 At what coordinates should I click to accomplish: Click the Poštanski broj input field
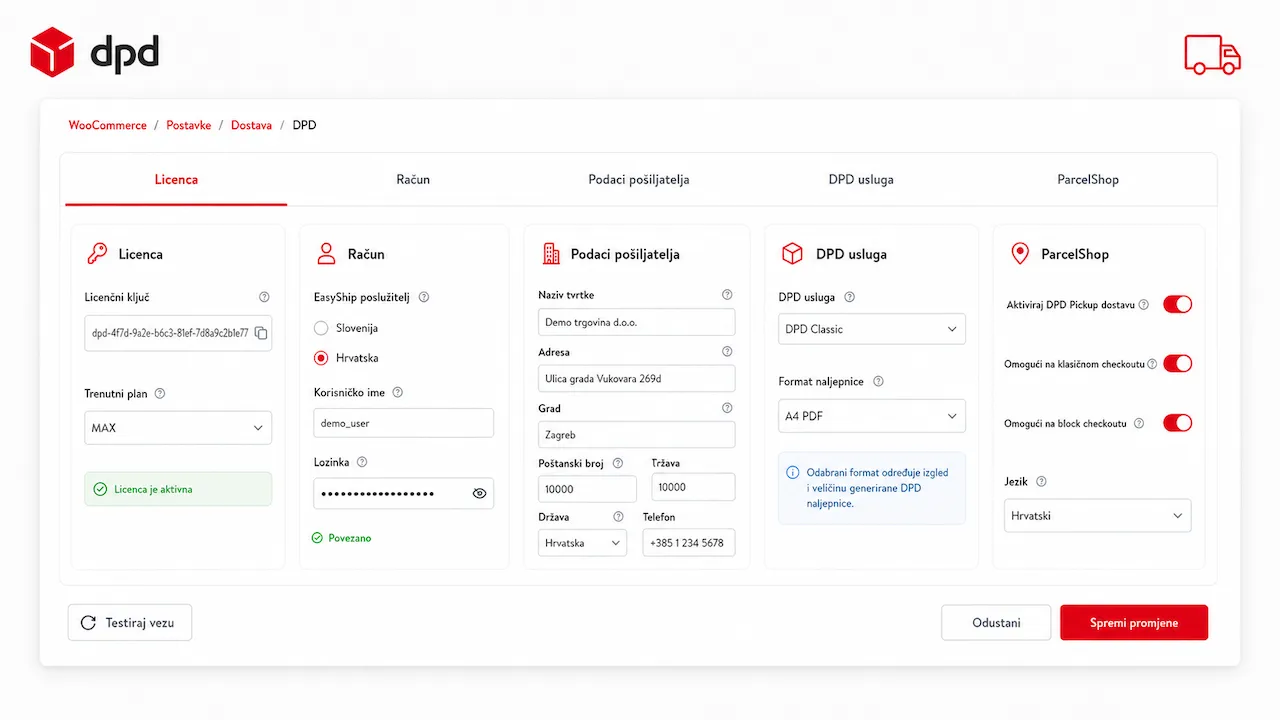click(587, 489)
